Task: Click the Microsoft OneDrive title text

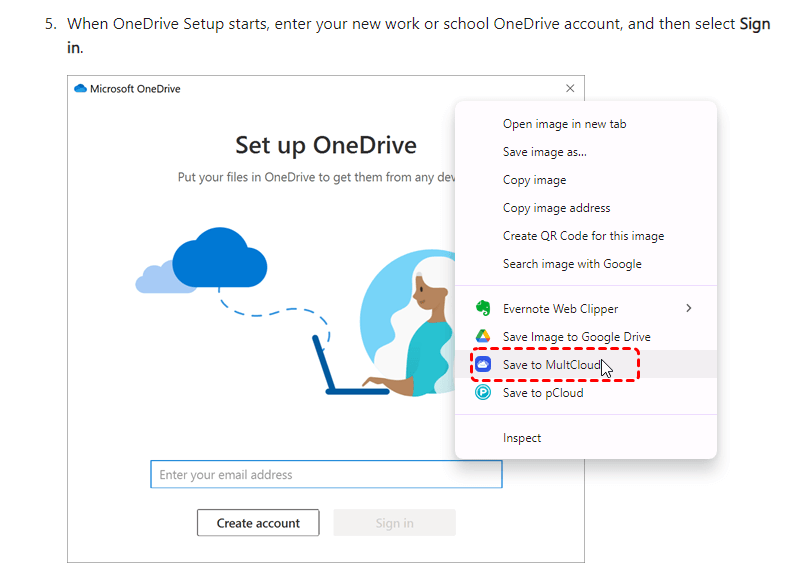Action: coord(135,89)
